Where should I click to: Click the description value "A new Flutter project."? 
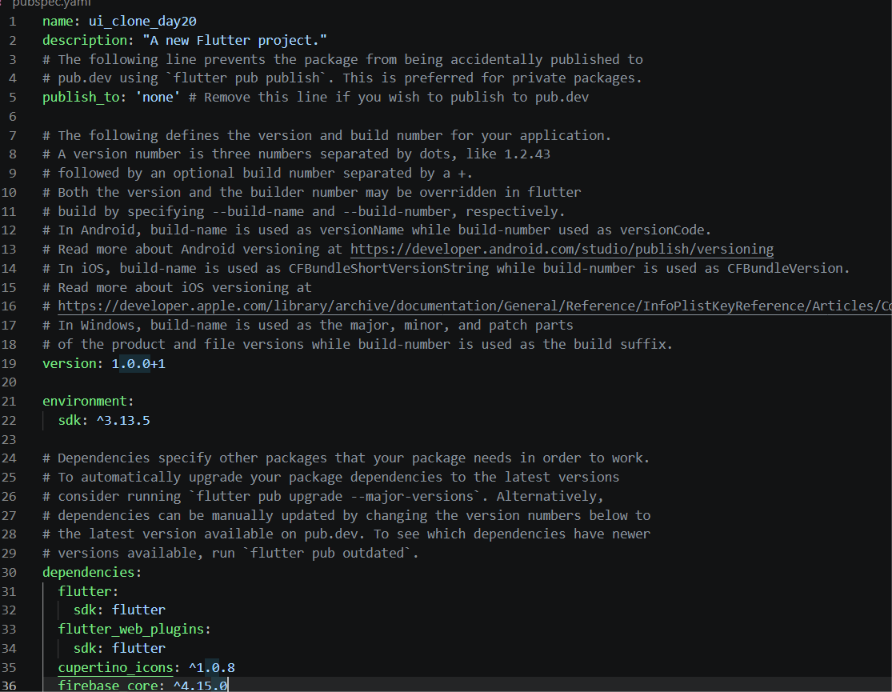click(x=235, y=40)
